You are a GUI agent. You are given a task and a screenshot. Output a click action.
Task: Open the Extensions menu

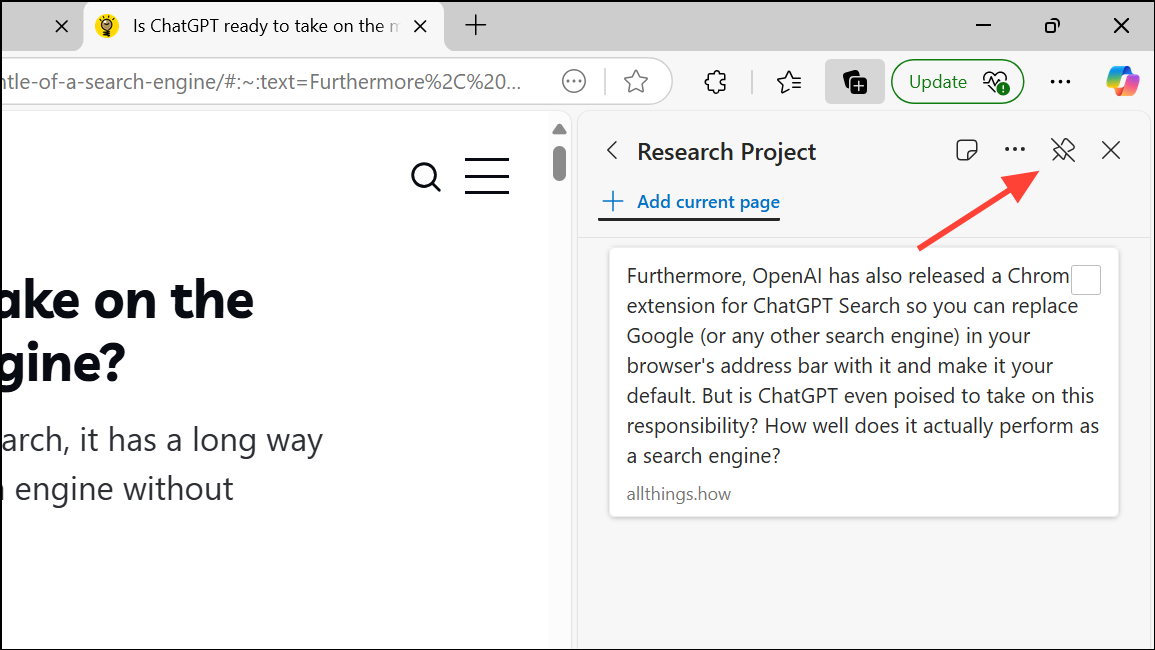715,82
